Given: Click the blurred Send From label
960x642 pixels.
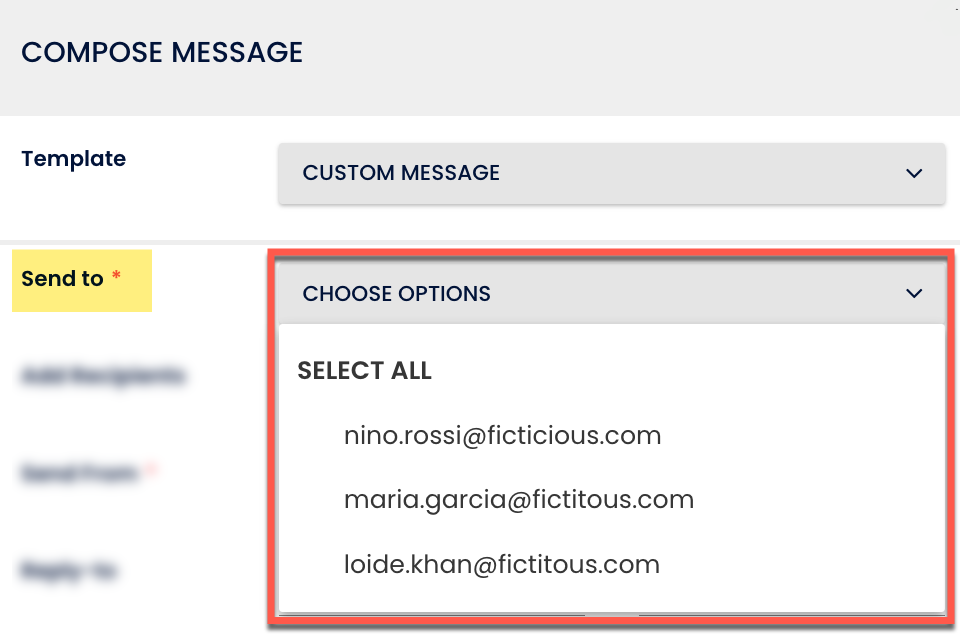Looking at the screenshot, I should (79, 473).
